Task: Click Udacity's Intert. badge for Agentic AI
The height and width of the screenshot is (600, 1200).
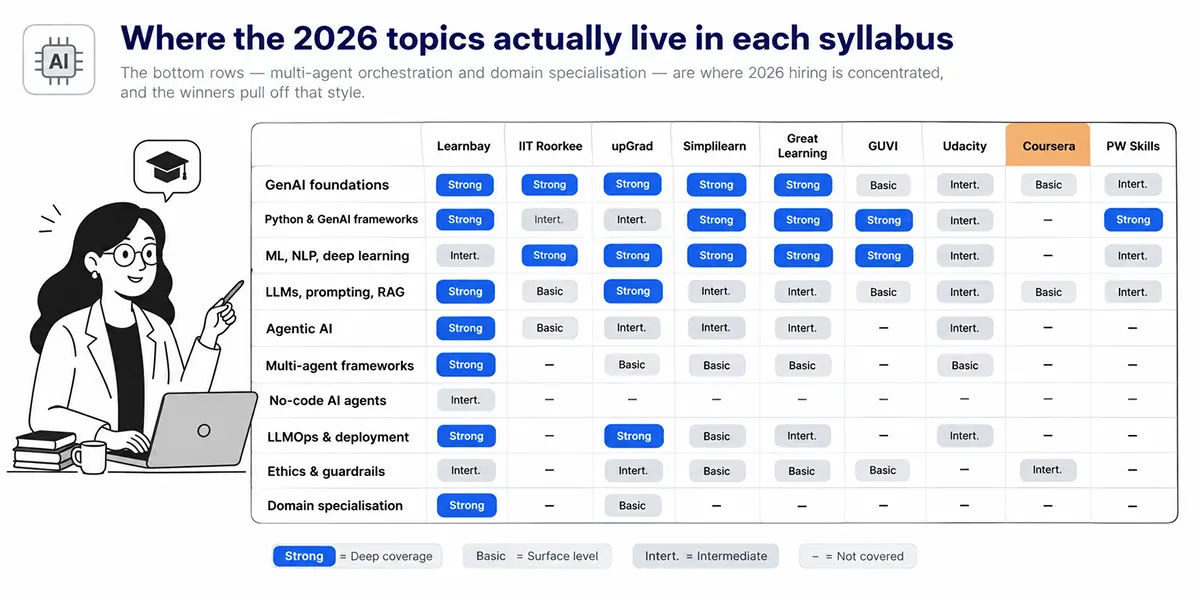Action: pyautogui.click(x=965, y=328)
